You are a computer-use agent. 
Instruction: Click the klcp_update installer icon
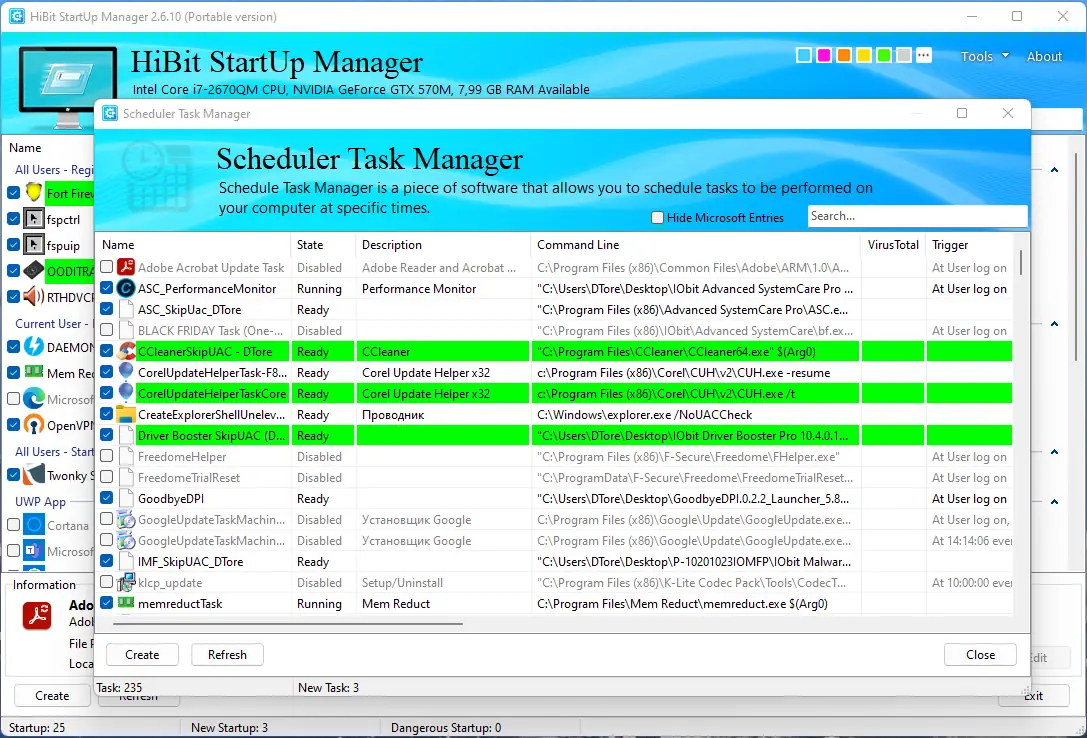pos(125,583)
